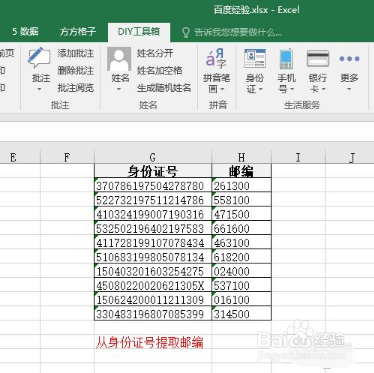Select cell 411728199107078434

pos(153,243)
